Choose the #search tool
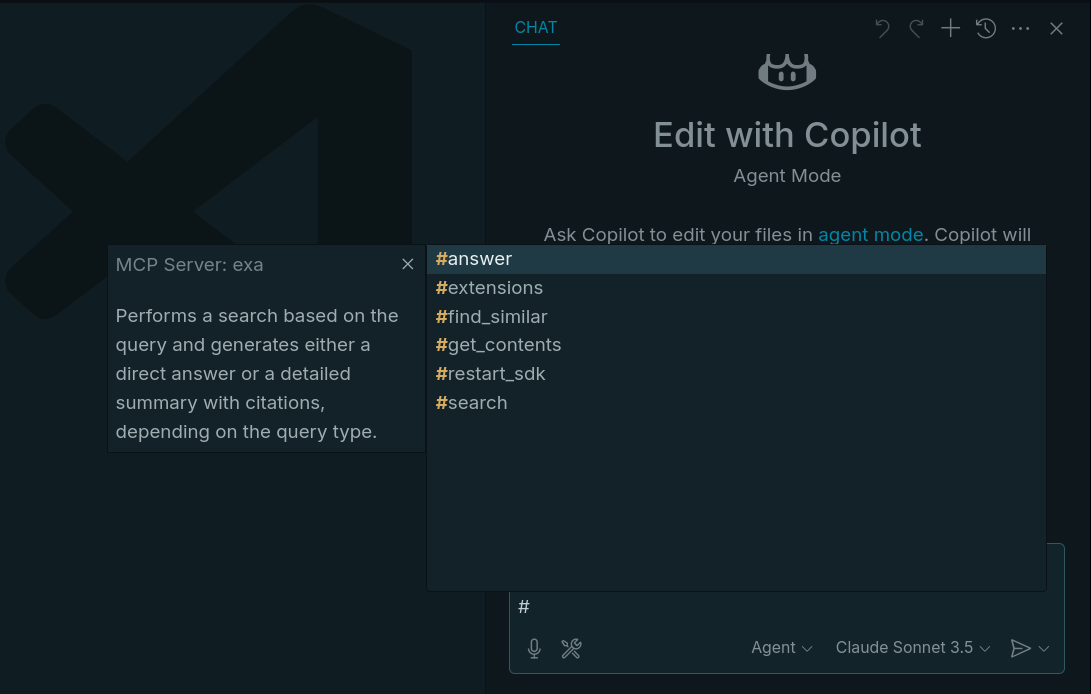The height and width of the screenshot is (694, 1091). point(471,403)
